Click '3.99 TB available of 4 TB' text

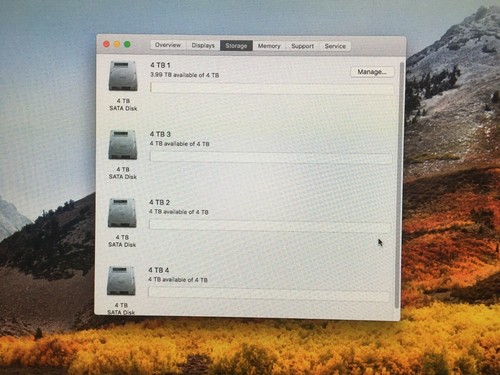point(185,75)
